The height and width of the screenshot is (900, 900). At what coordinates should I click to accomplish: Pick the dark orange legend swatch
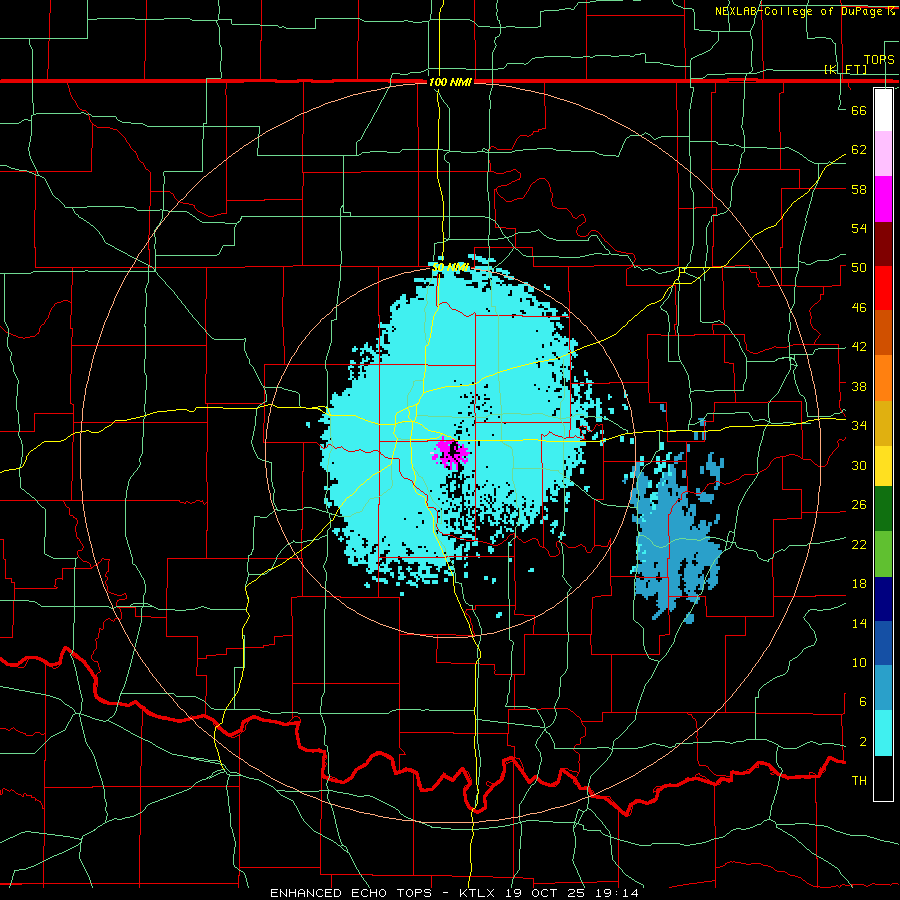(x=883, y=333)
